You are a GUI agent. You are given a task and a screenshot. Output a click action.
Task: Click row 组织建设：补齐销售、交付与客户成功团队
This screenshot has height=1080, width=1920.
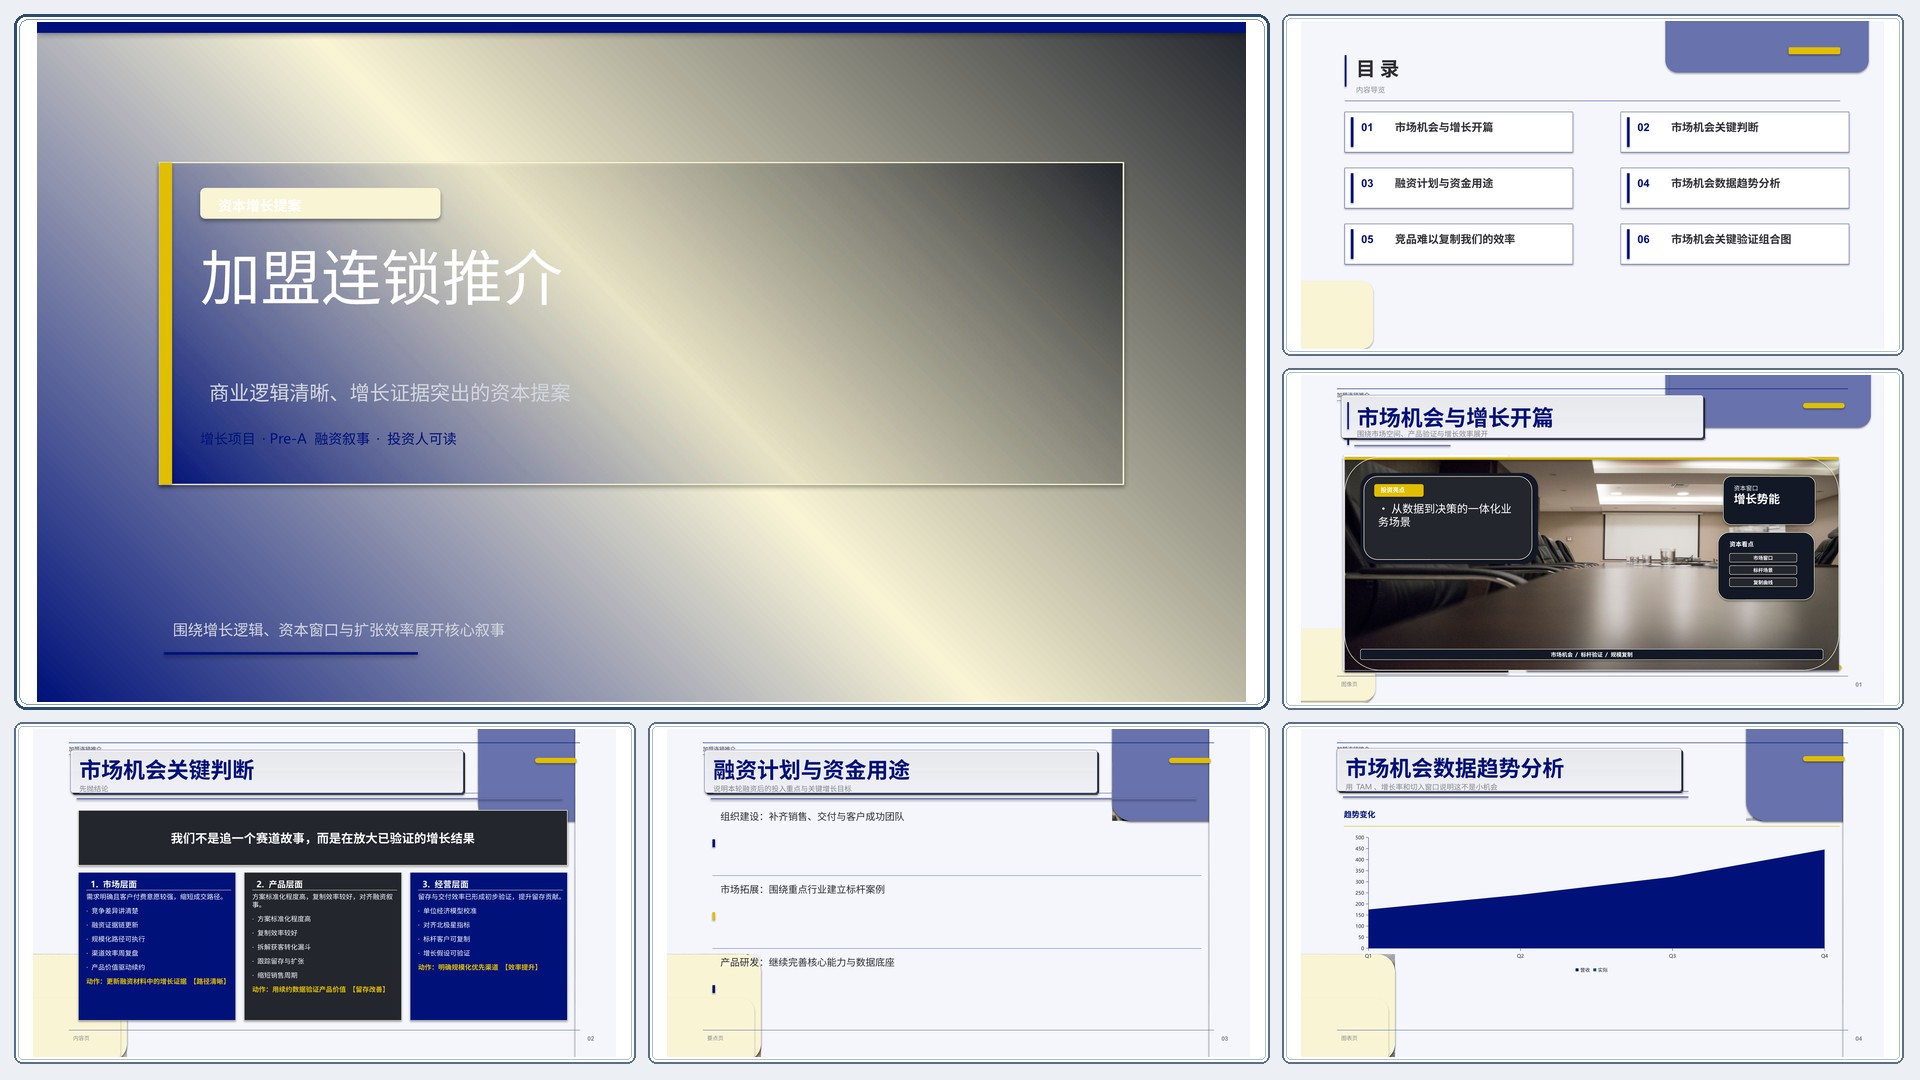812,817
